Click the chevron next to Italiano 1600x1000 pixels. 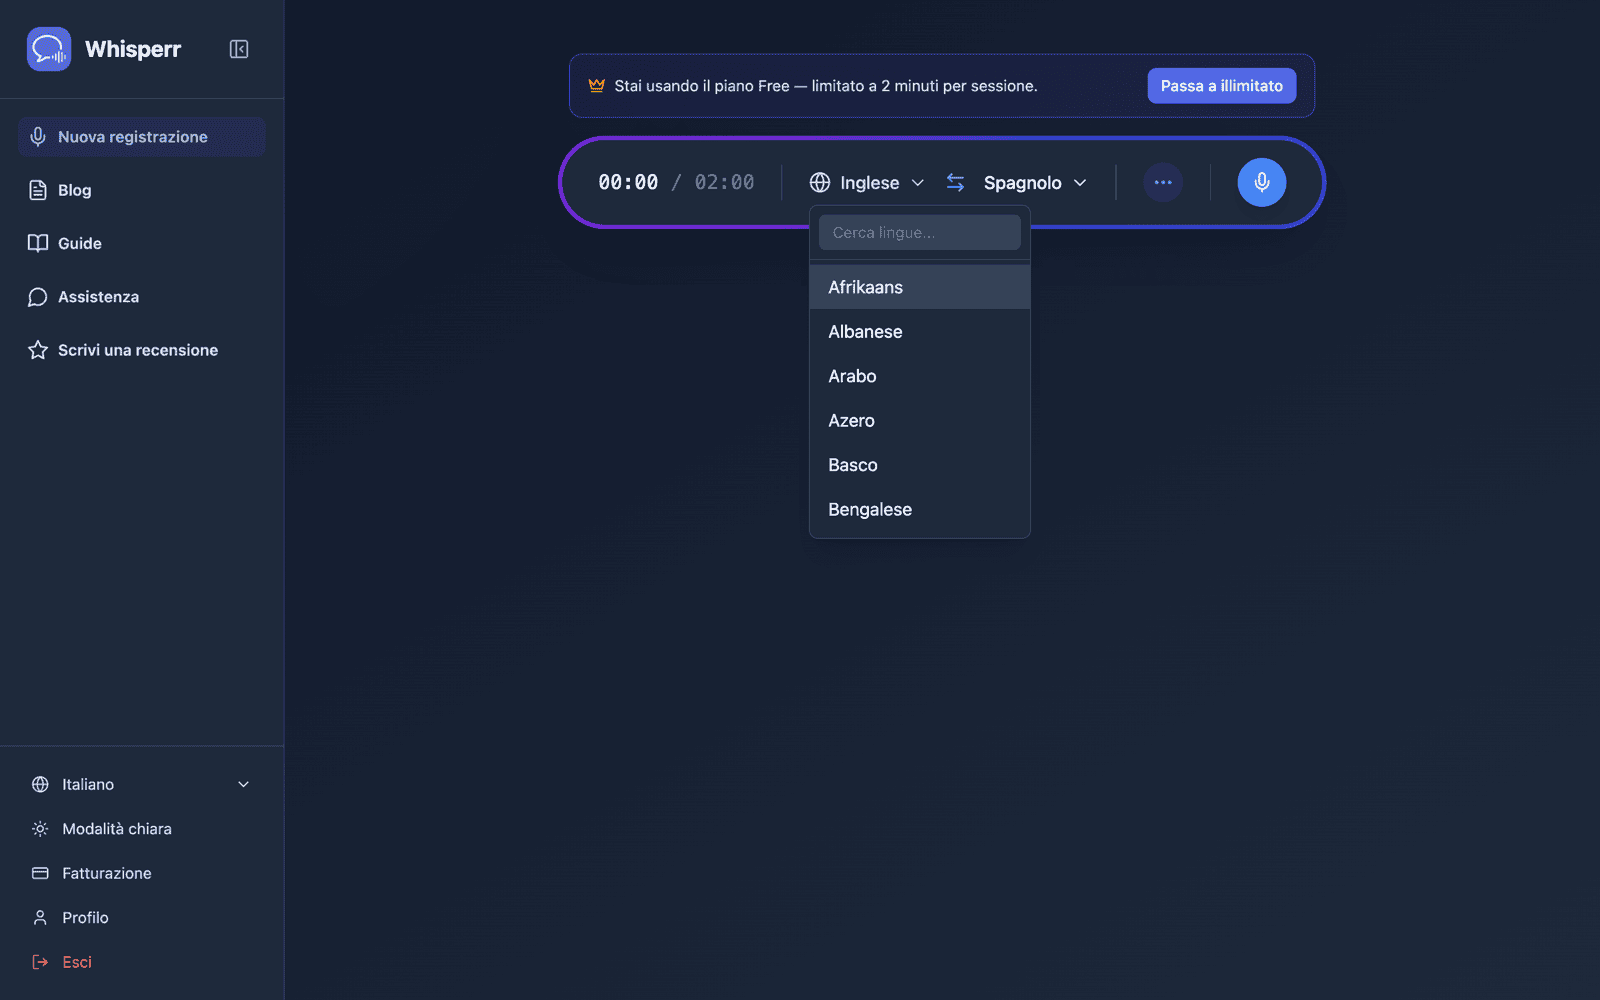(x=243, y=784)
